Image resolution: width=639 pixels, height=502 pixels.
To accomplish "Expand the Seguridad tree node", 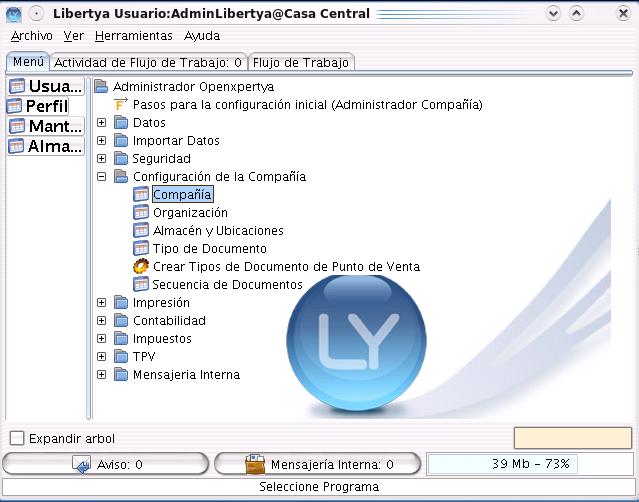I will click(102, 159).
